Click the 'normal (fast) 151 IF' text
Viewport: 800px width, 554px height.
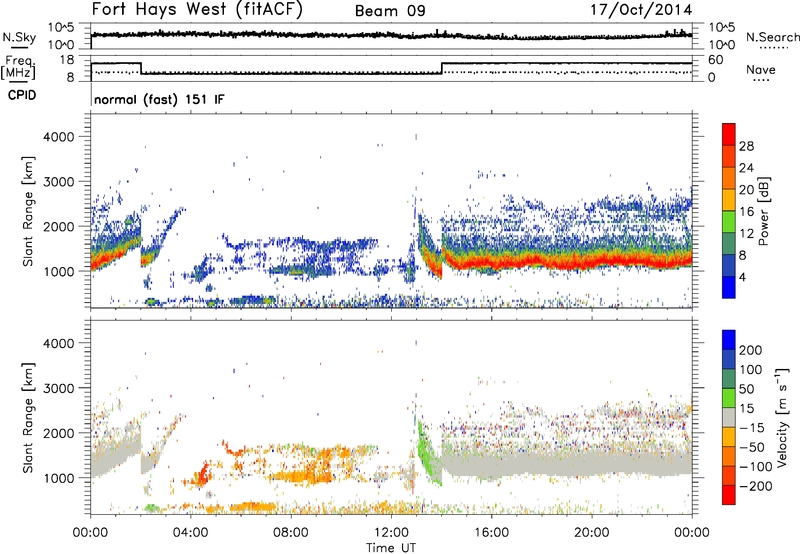pyautogui.click(x=159, y=99)
